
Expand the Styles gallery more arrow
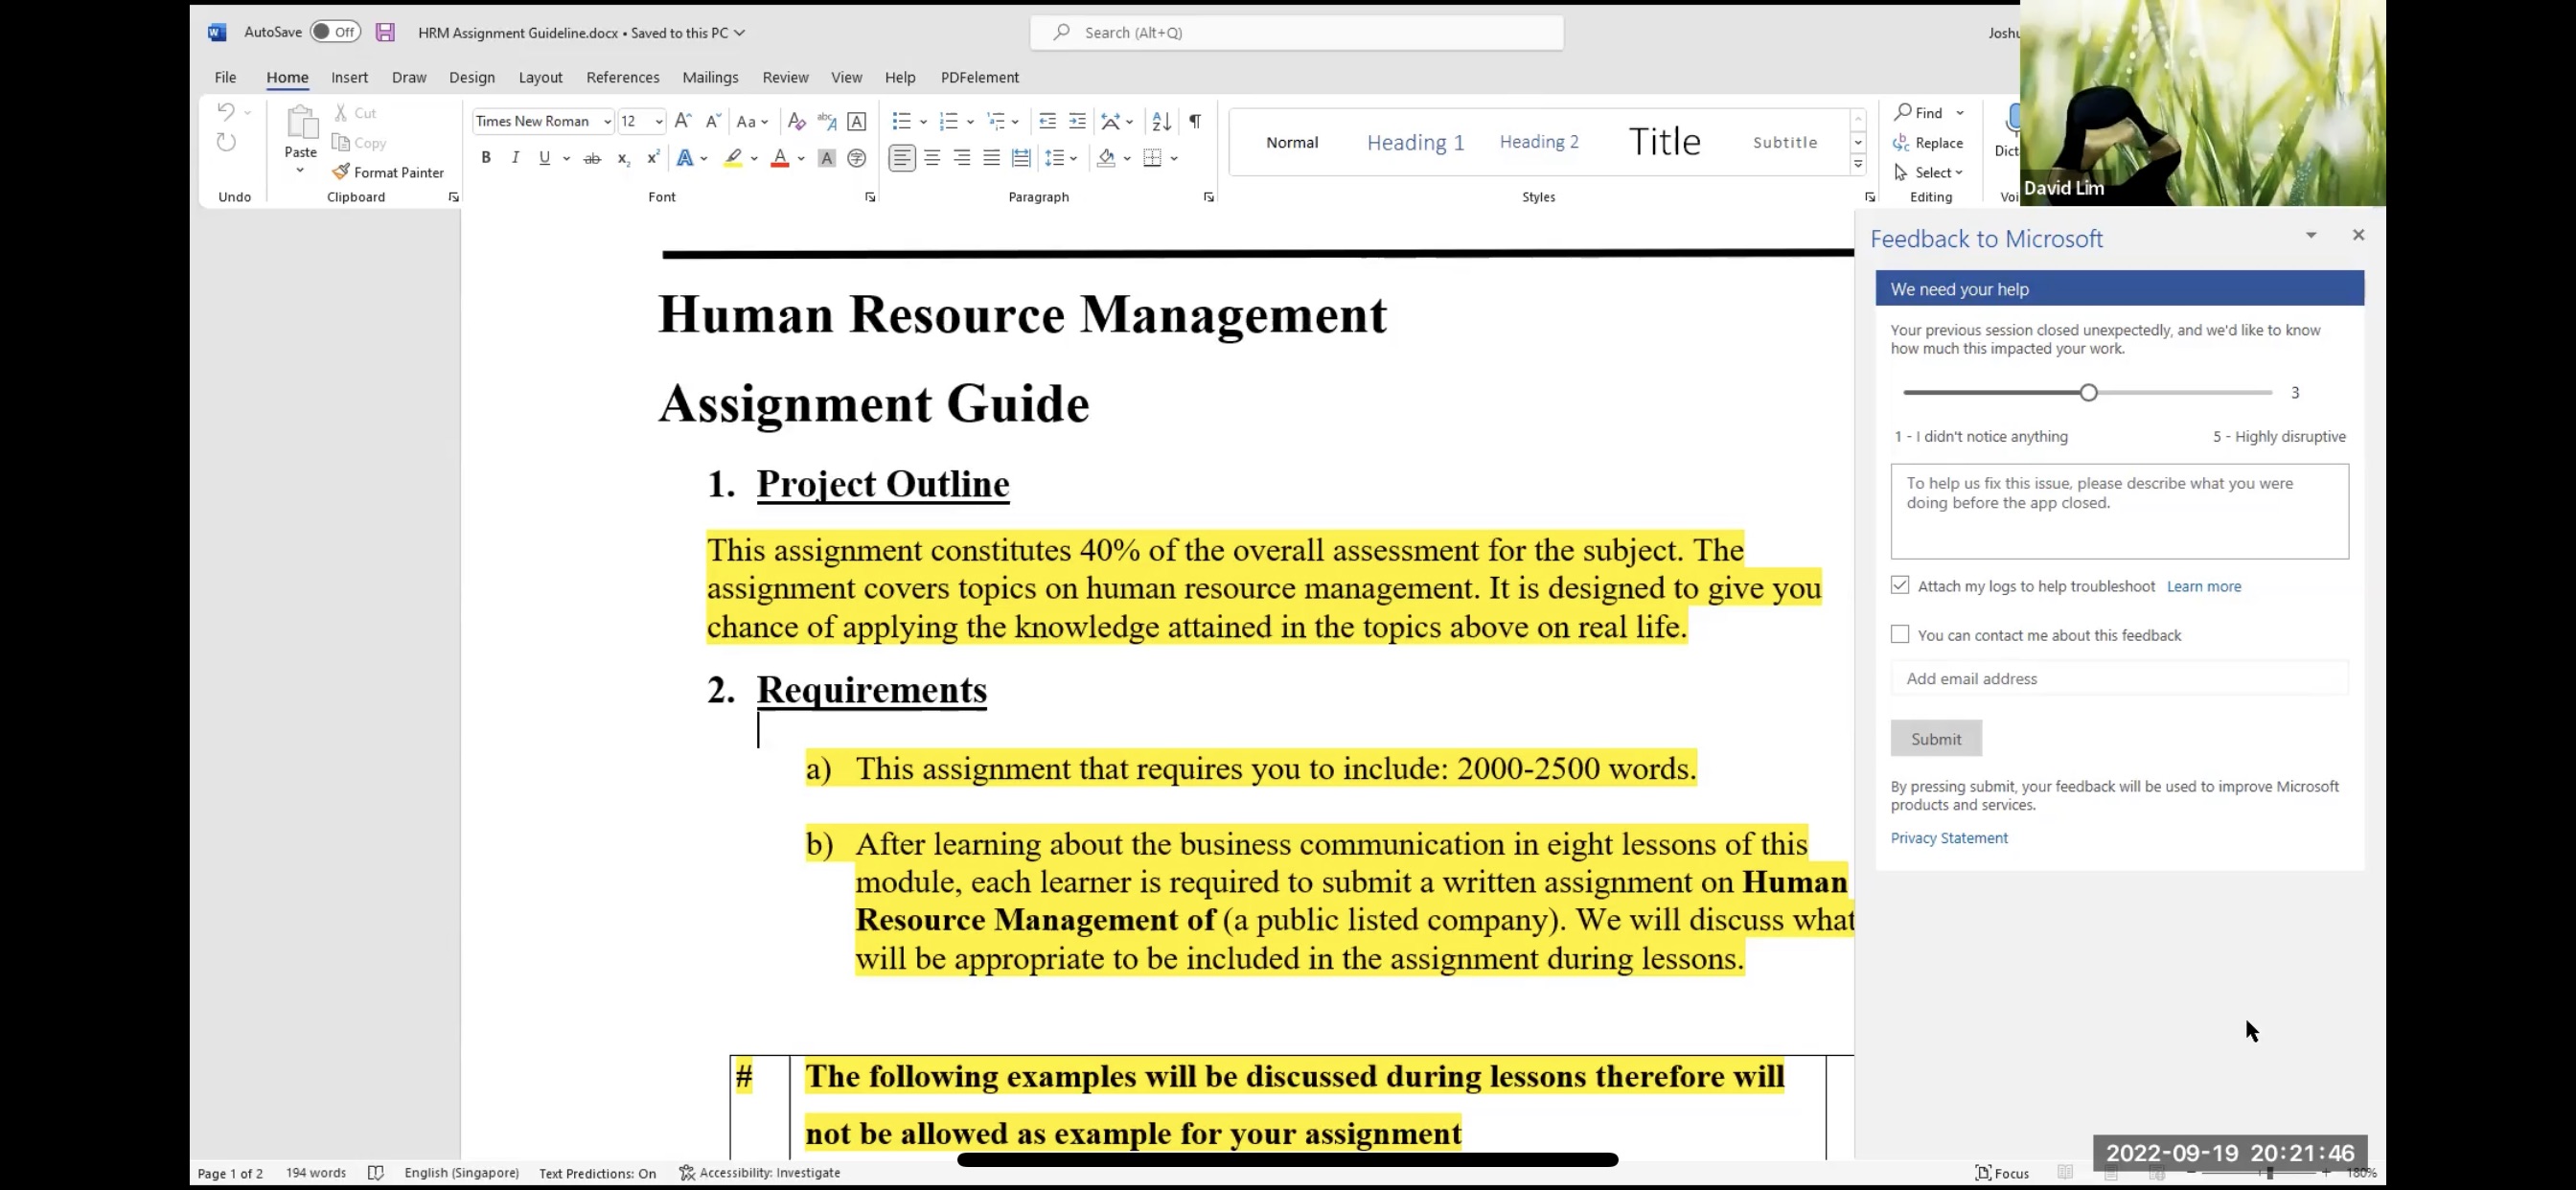click(1858, 164)
